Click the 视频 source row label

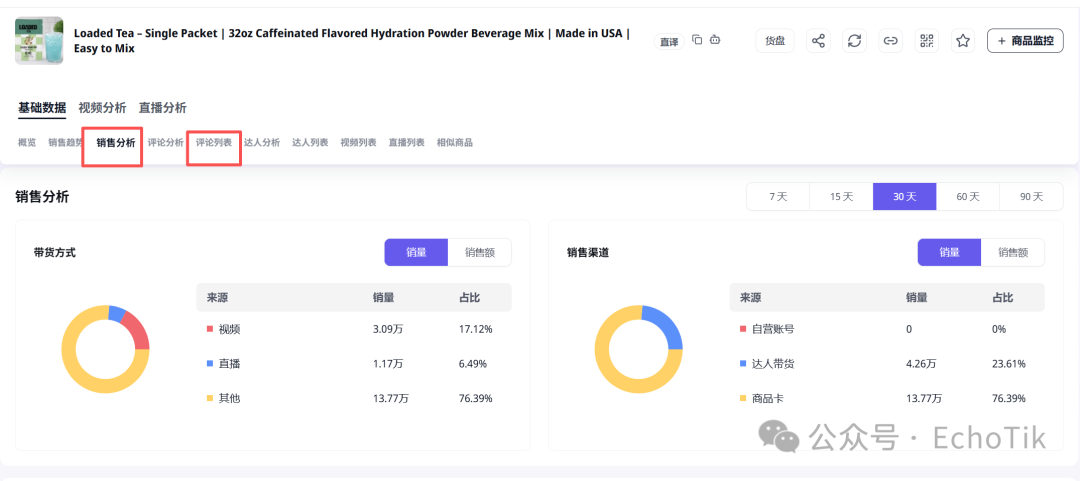pyautogui.click(x=229, y=329)
